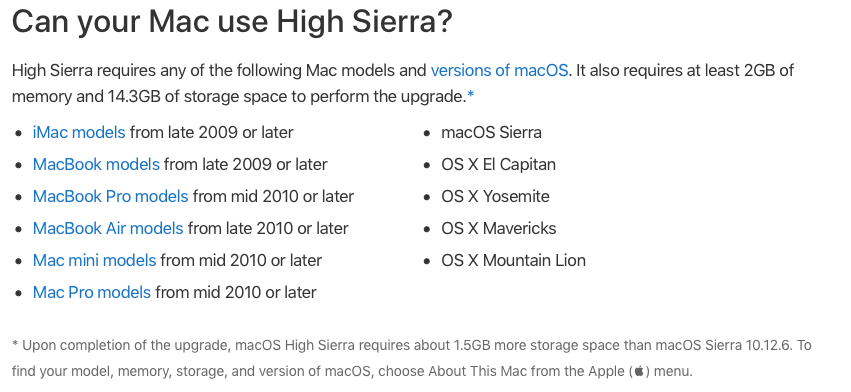This screenshot has width=851, height=392.
Task: Open the MacBook models link
Action: click(x=96, y=165)
